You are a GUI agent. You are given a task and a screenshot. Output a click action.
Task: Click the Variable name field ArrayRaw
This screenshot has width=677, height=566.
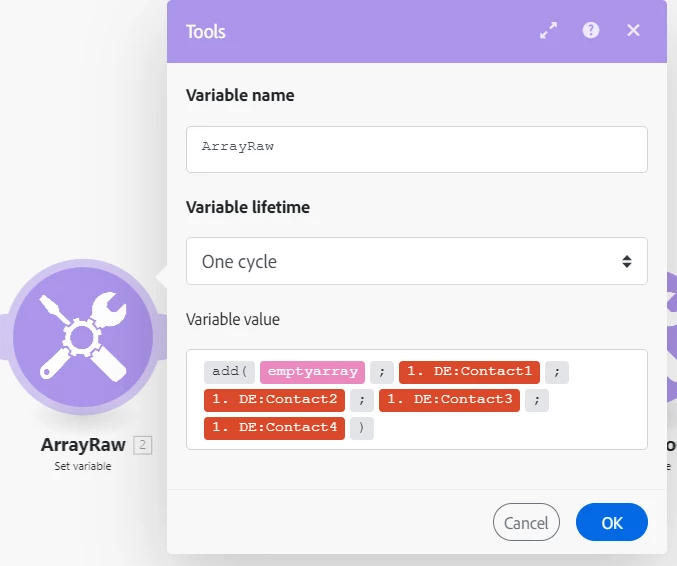coord(417,149)
